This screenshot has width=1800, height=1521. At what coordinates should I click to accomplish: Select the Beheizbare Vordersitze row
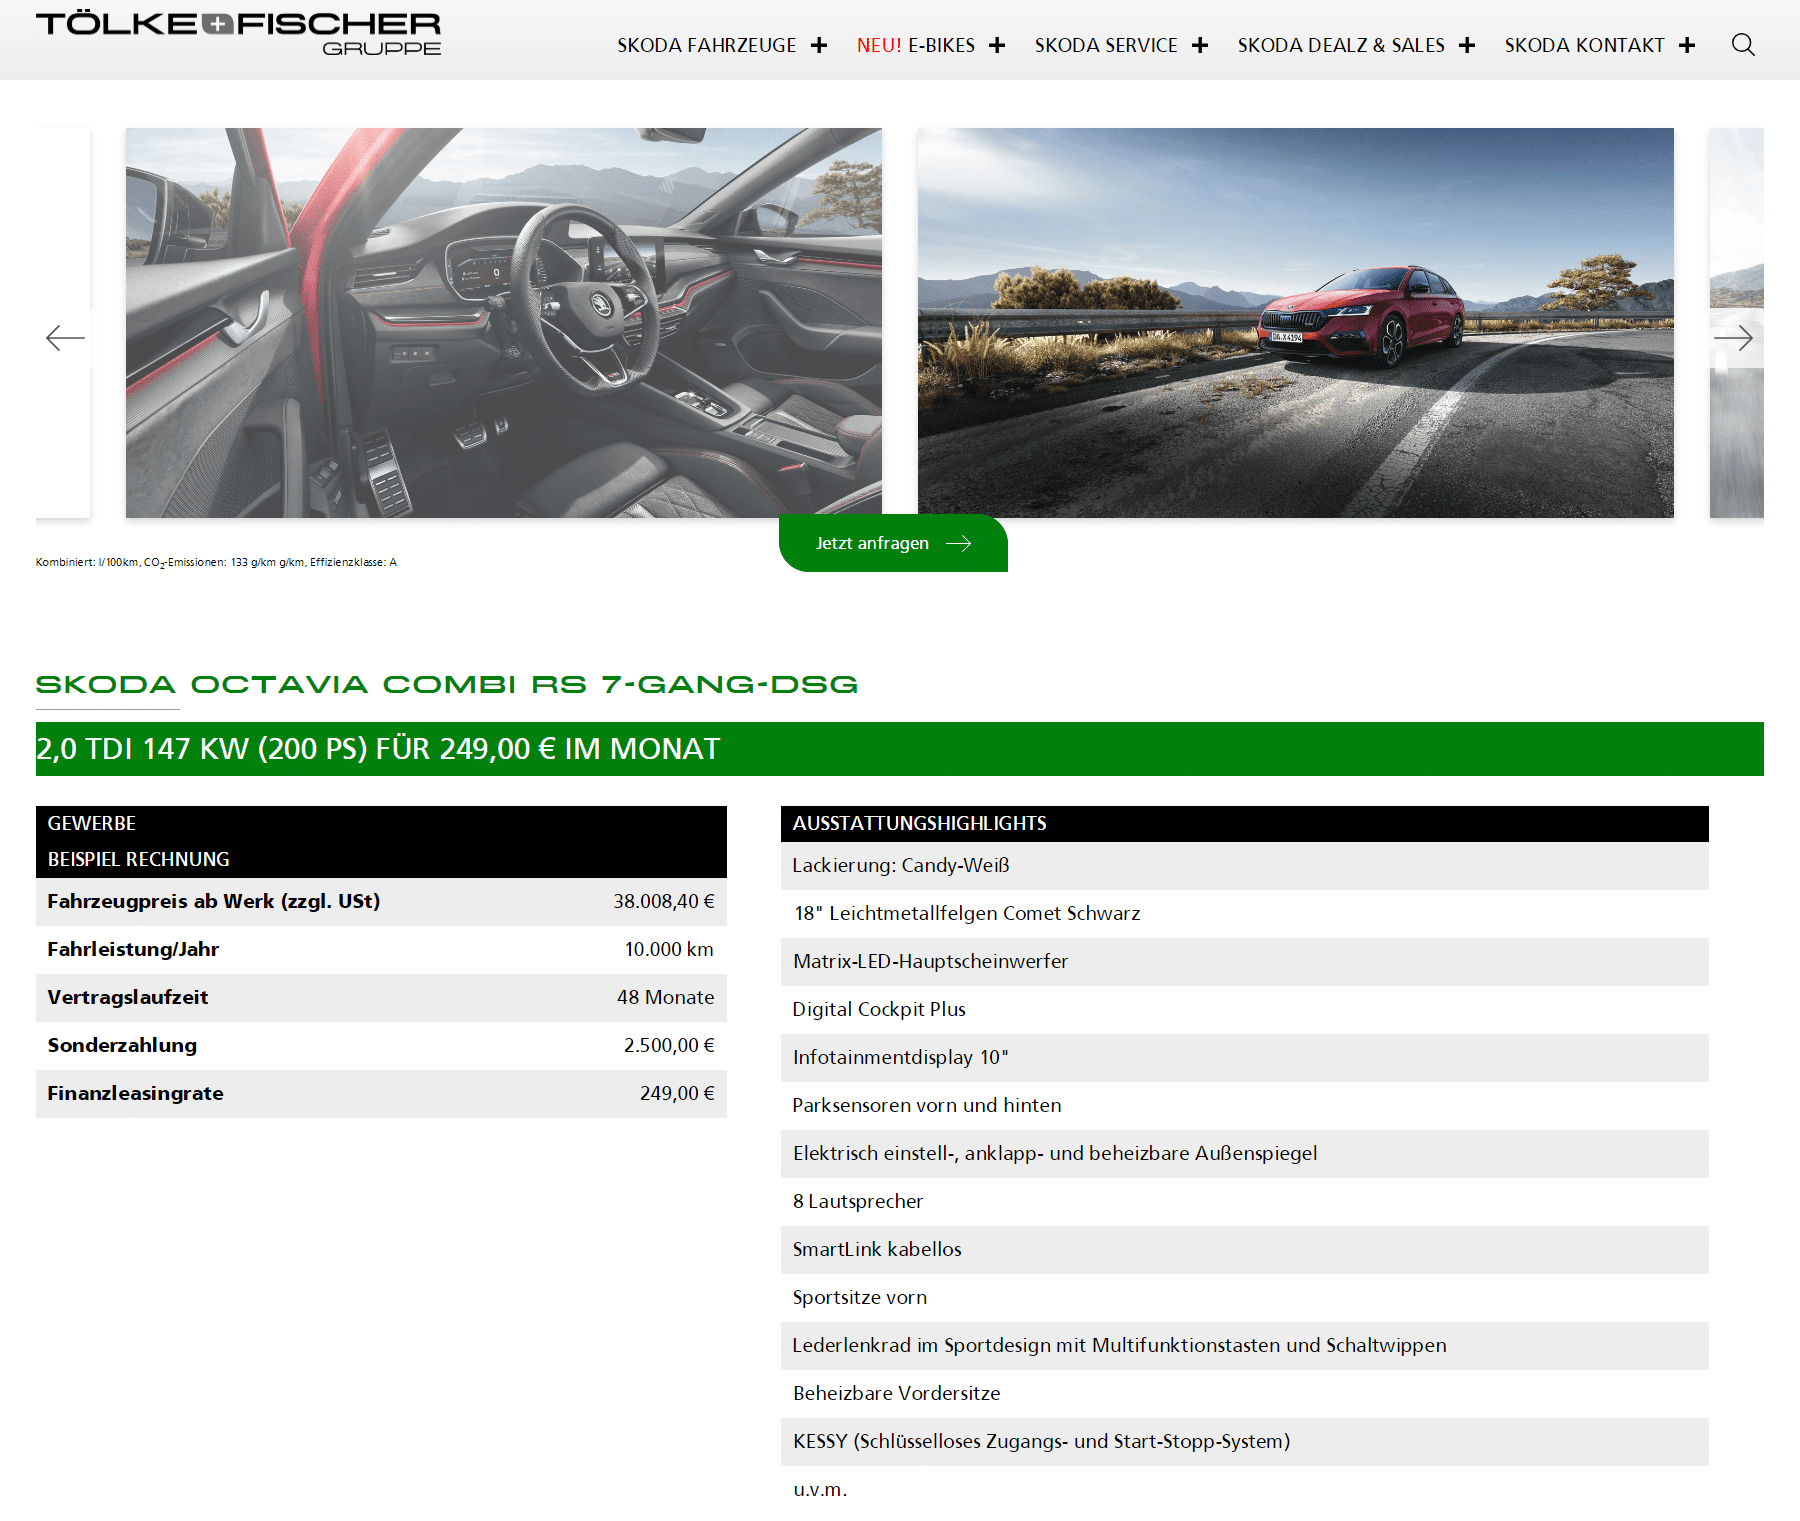(x=1245, y=1394)
